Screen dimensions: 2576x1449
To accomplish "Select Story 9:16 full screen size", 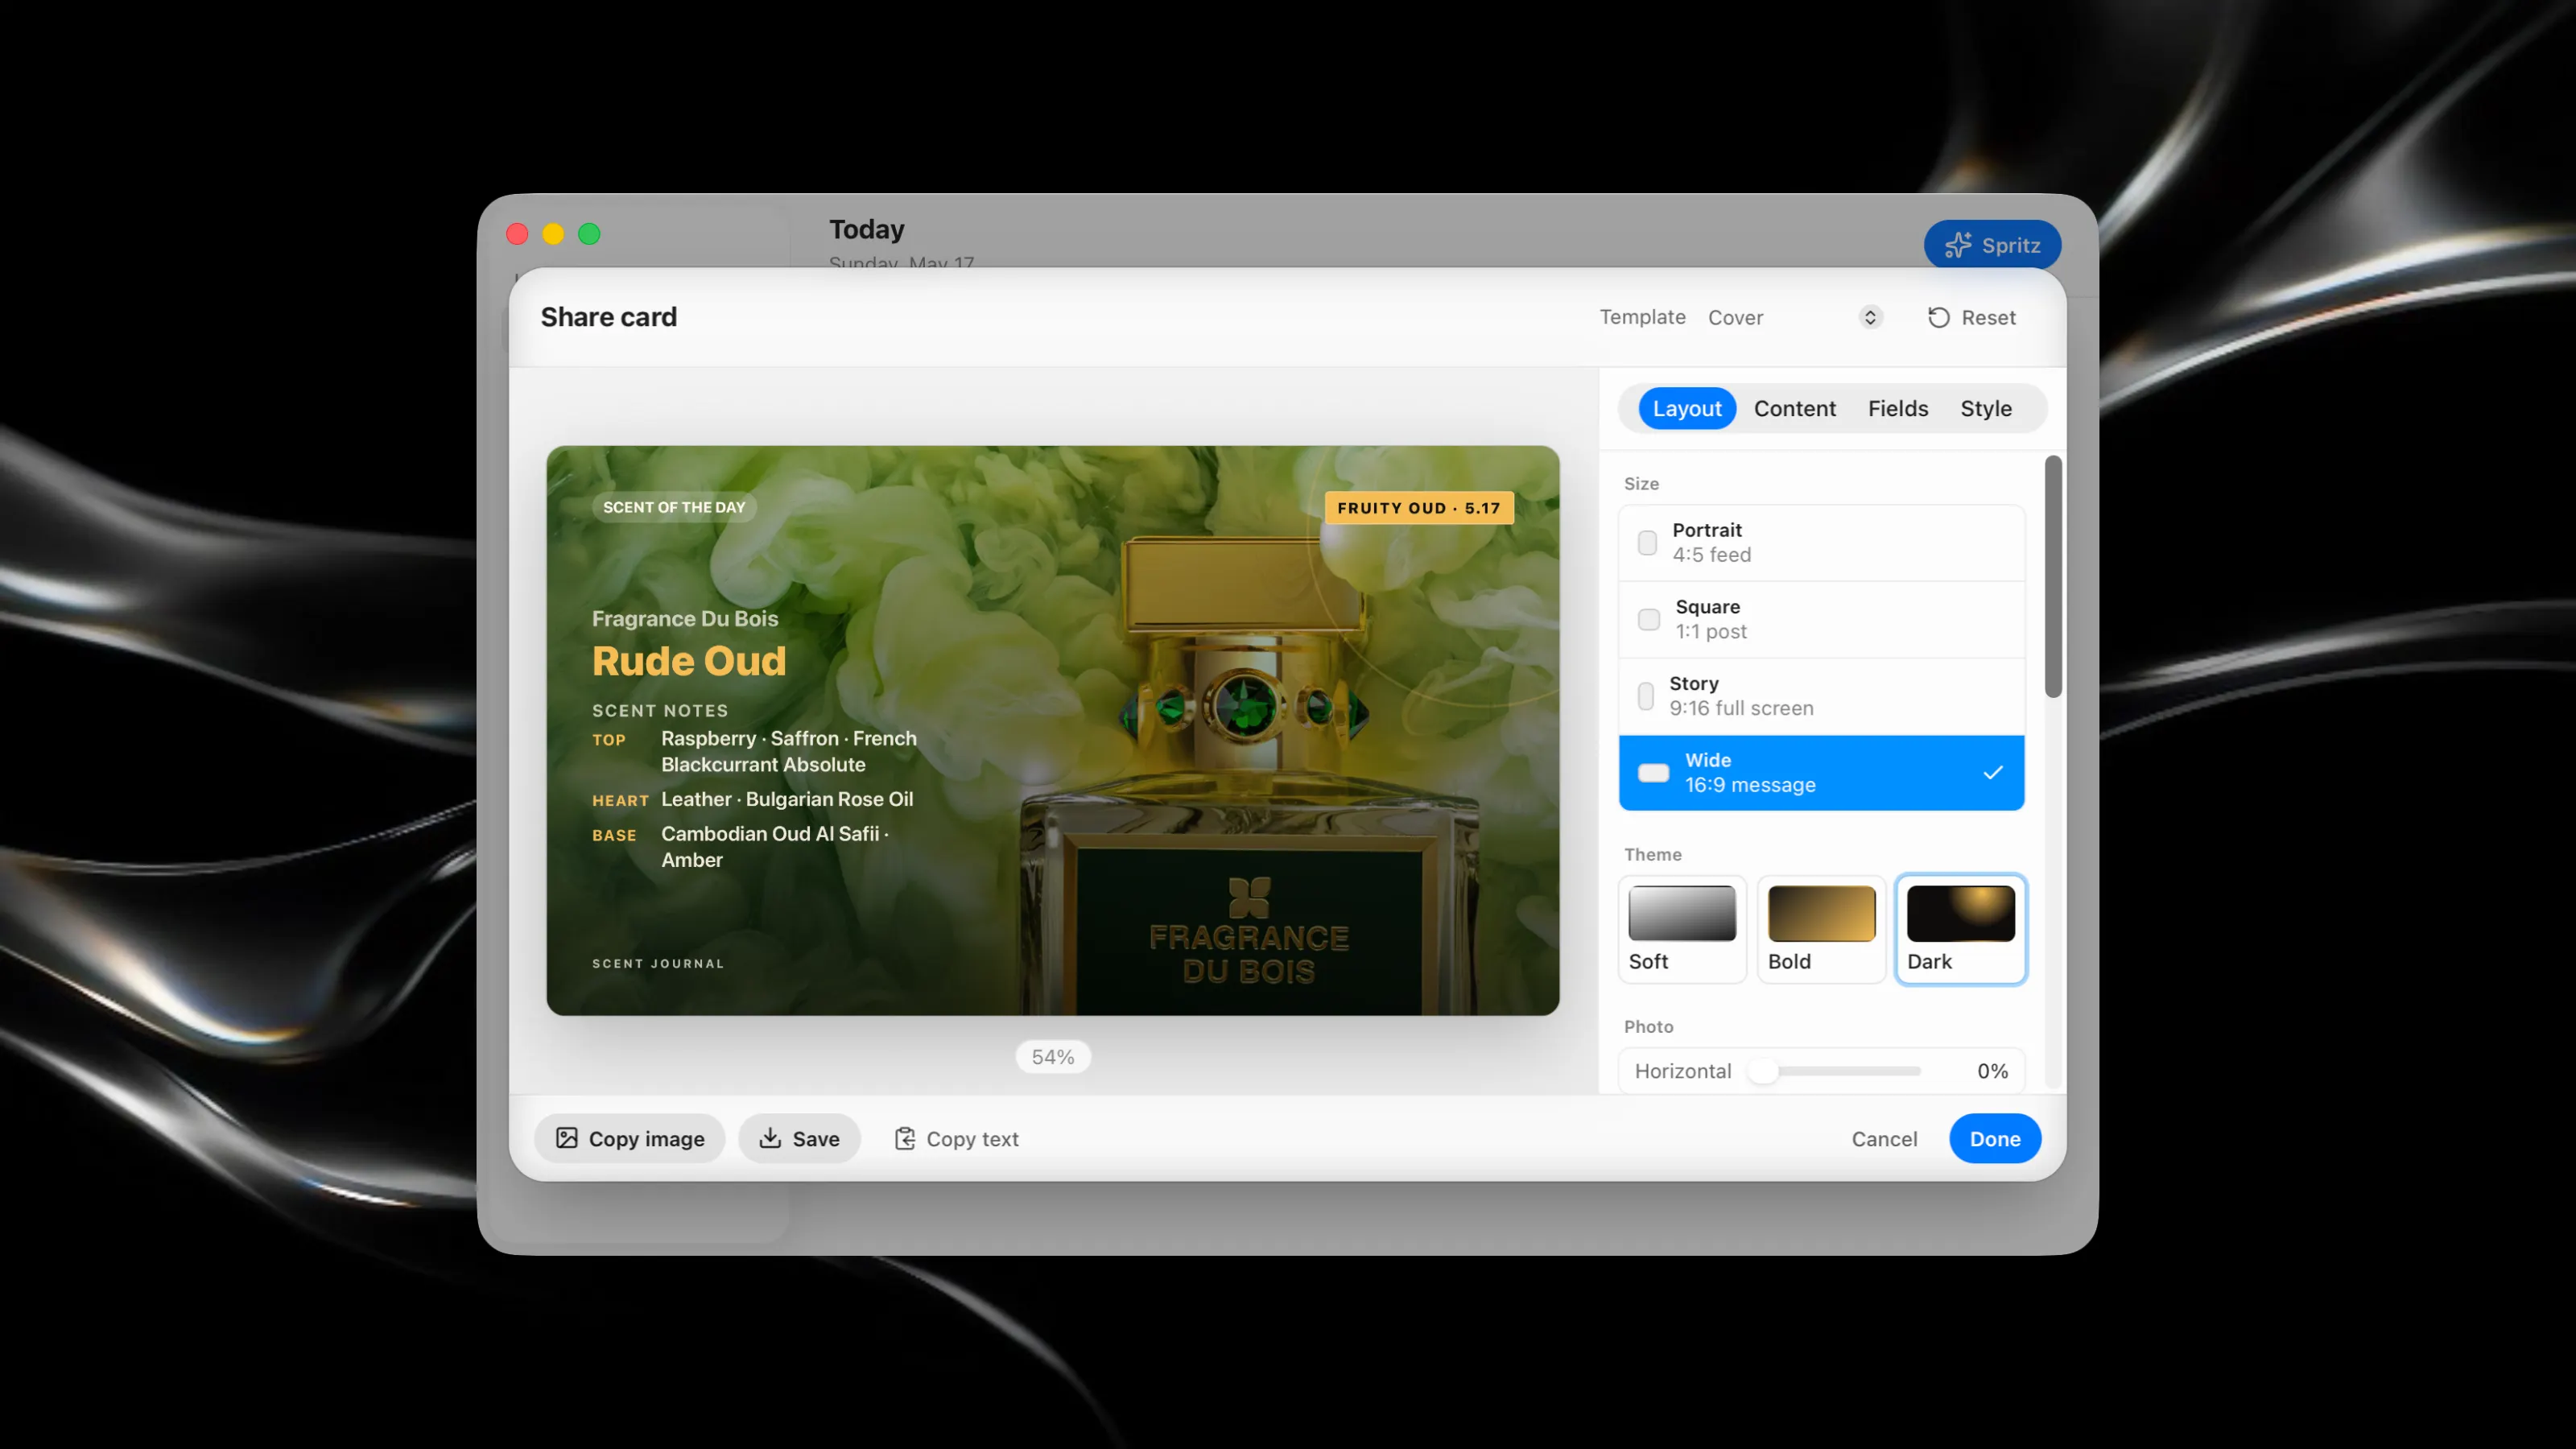I will [x=1821, y=696].
